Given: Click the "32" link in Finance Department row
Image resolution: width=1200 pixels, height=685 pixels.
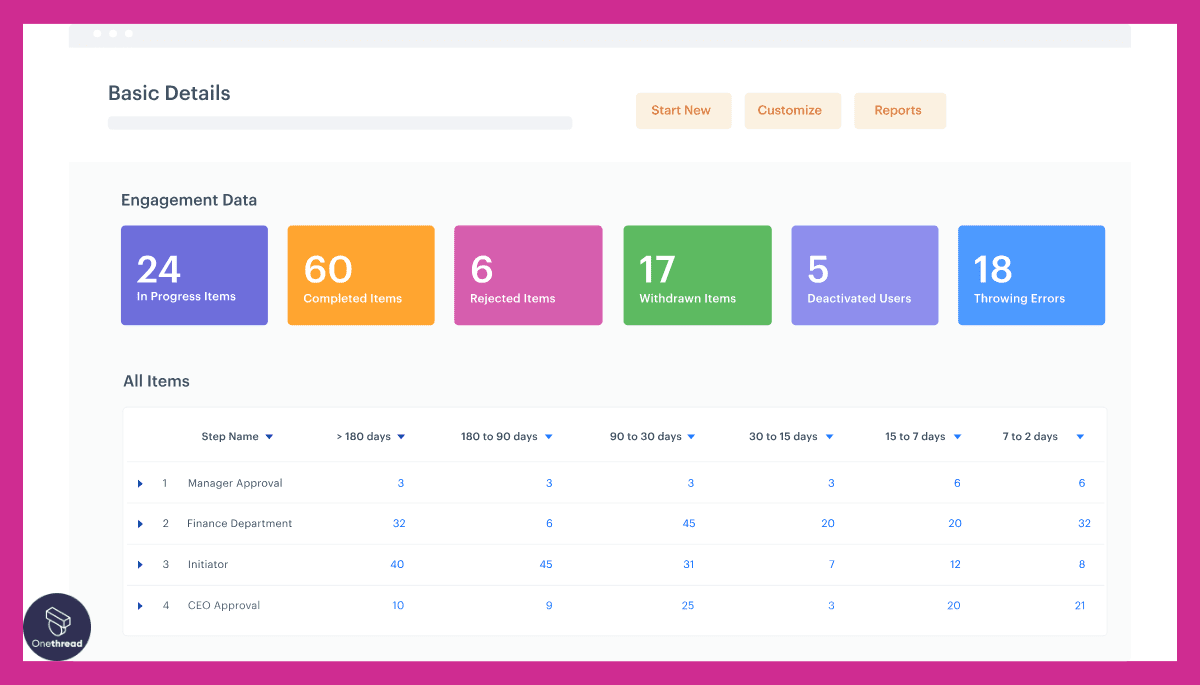Looking at the screenshot, I should coord(399,523).
